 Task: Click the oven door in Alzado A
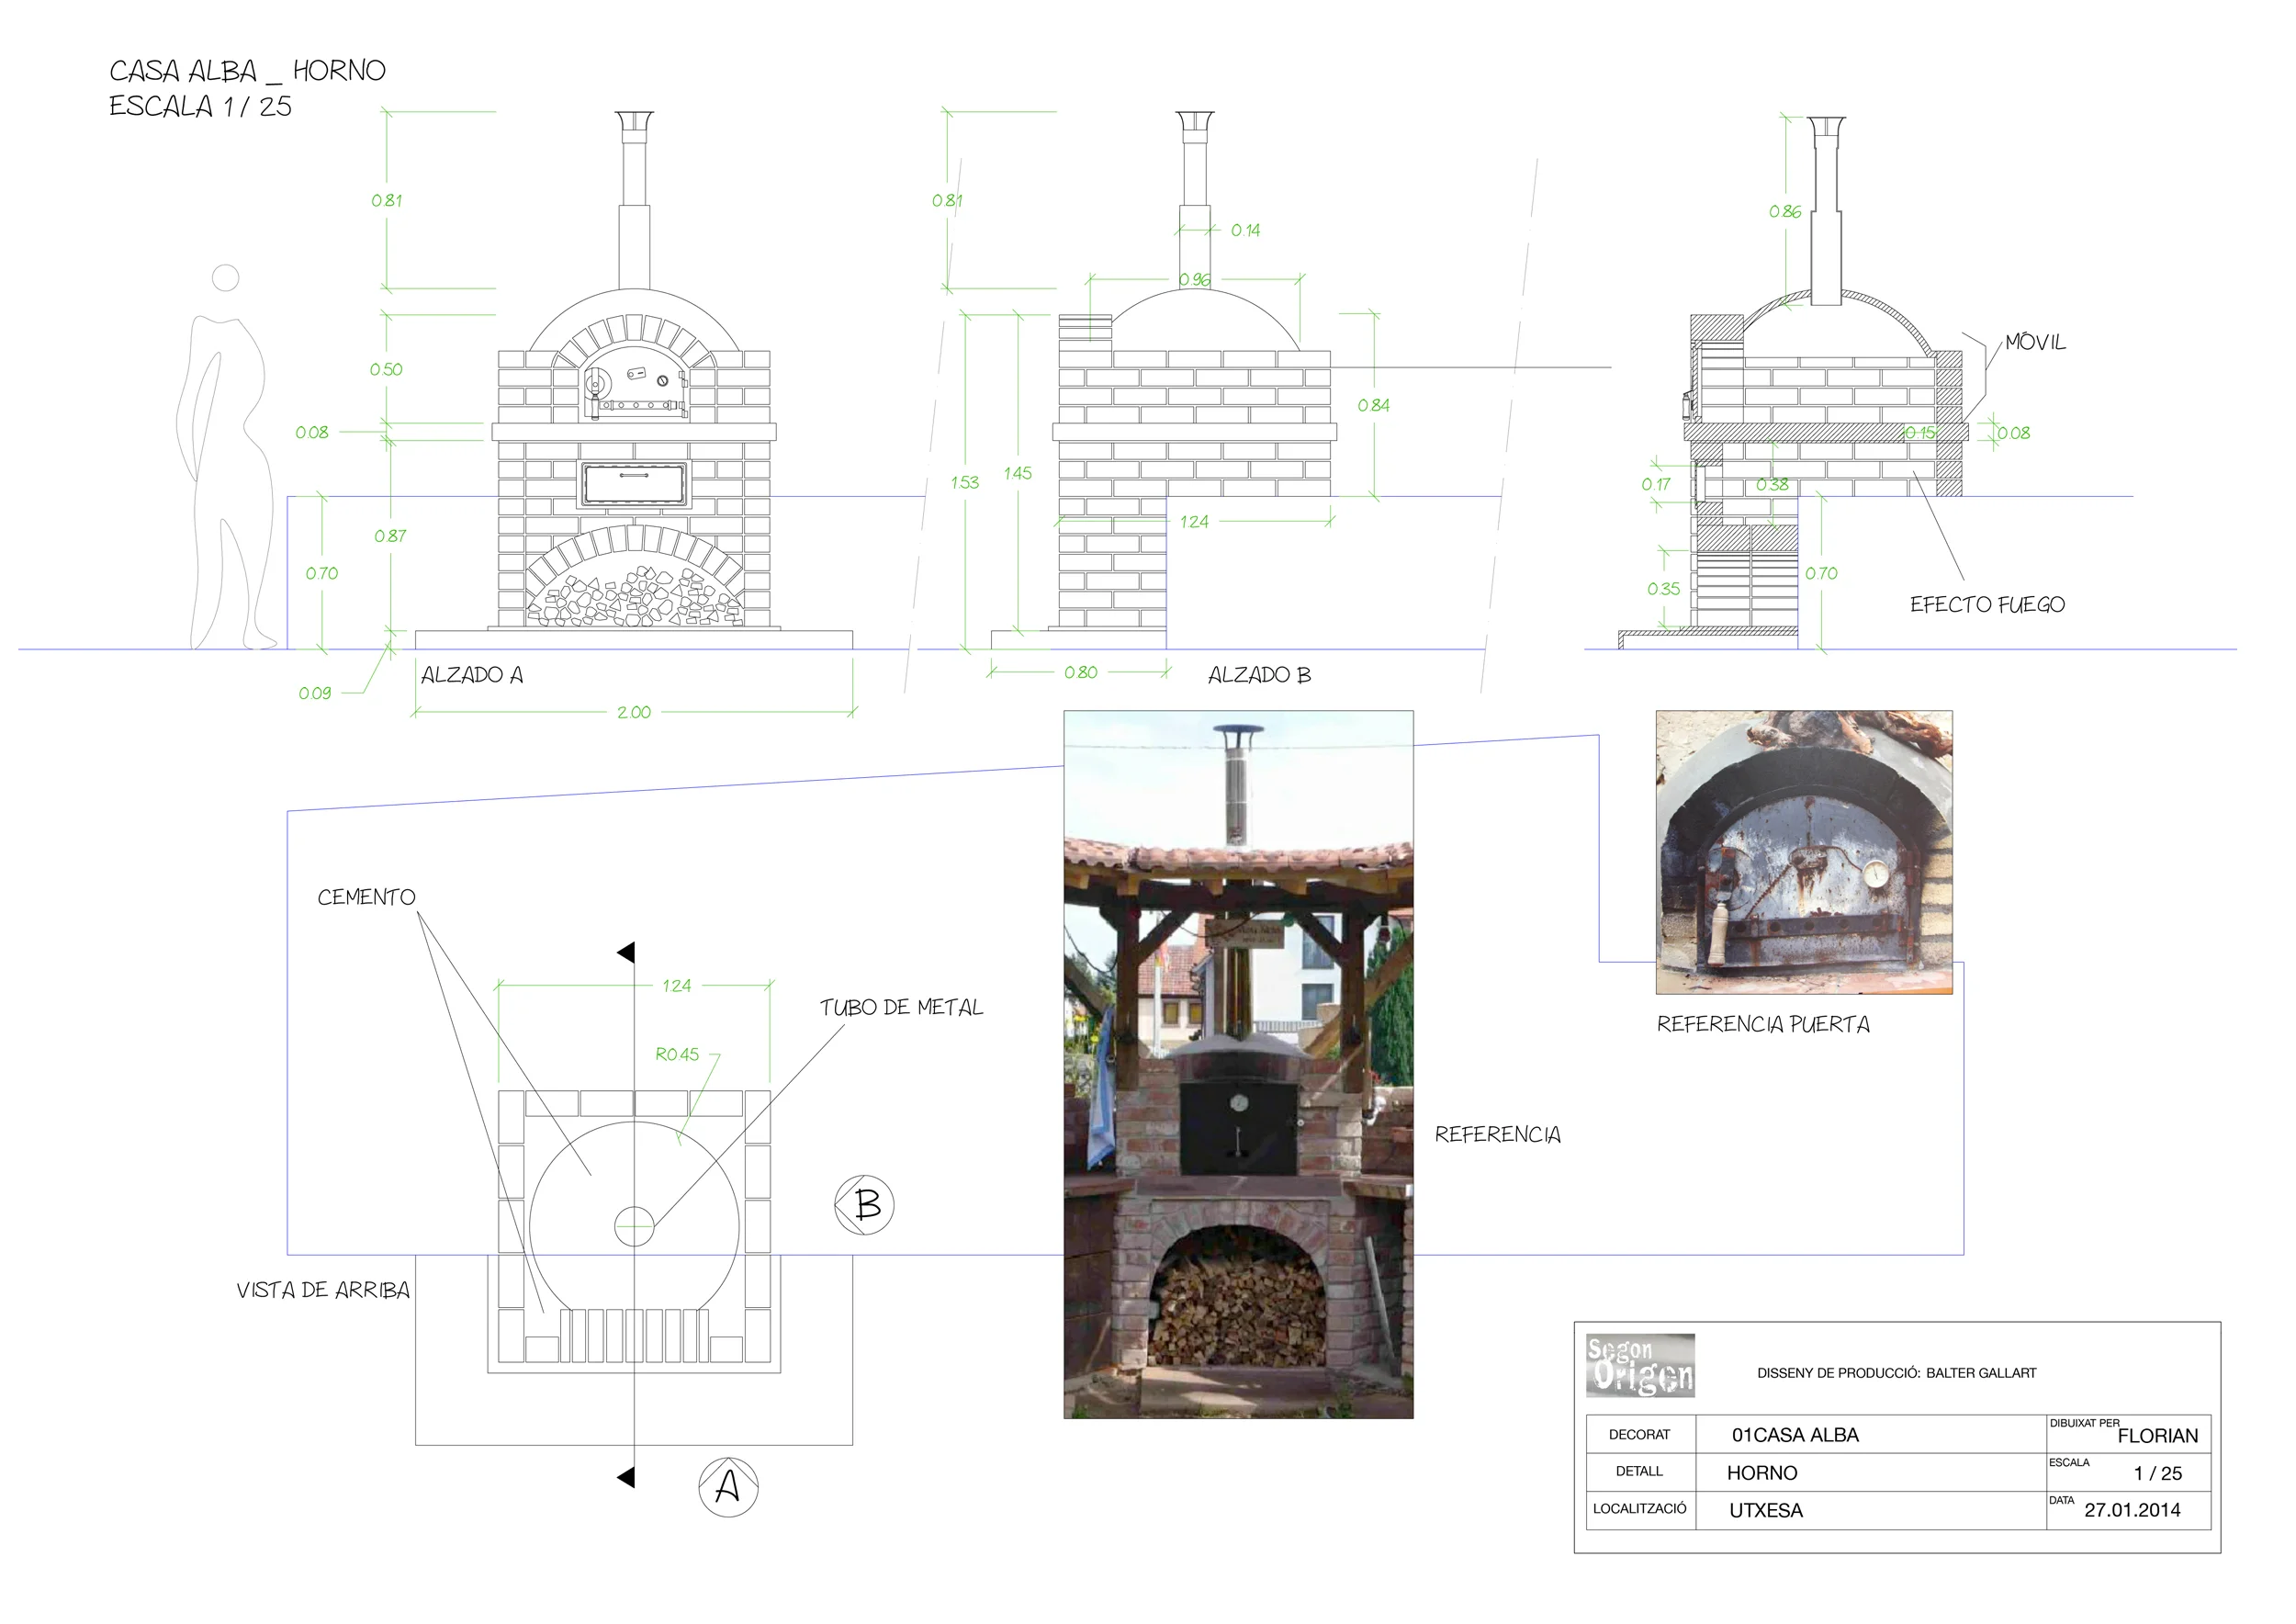click(634, 388)
